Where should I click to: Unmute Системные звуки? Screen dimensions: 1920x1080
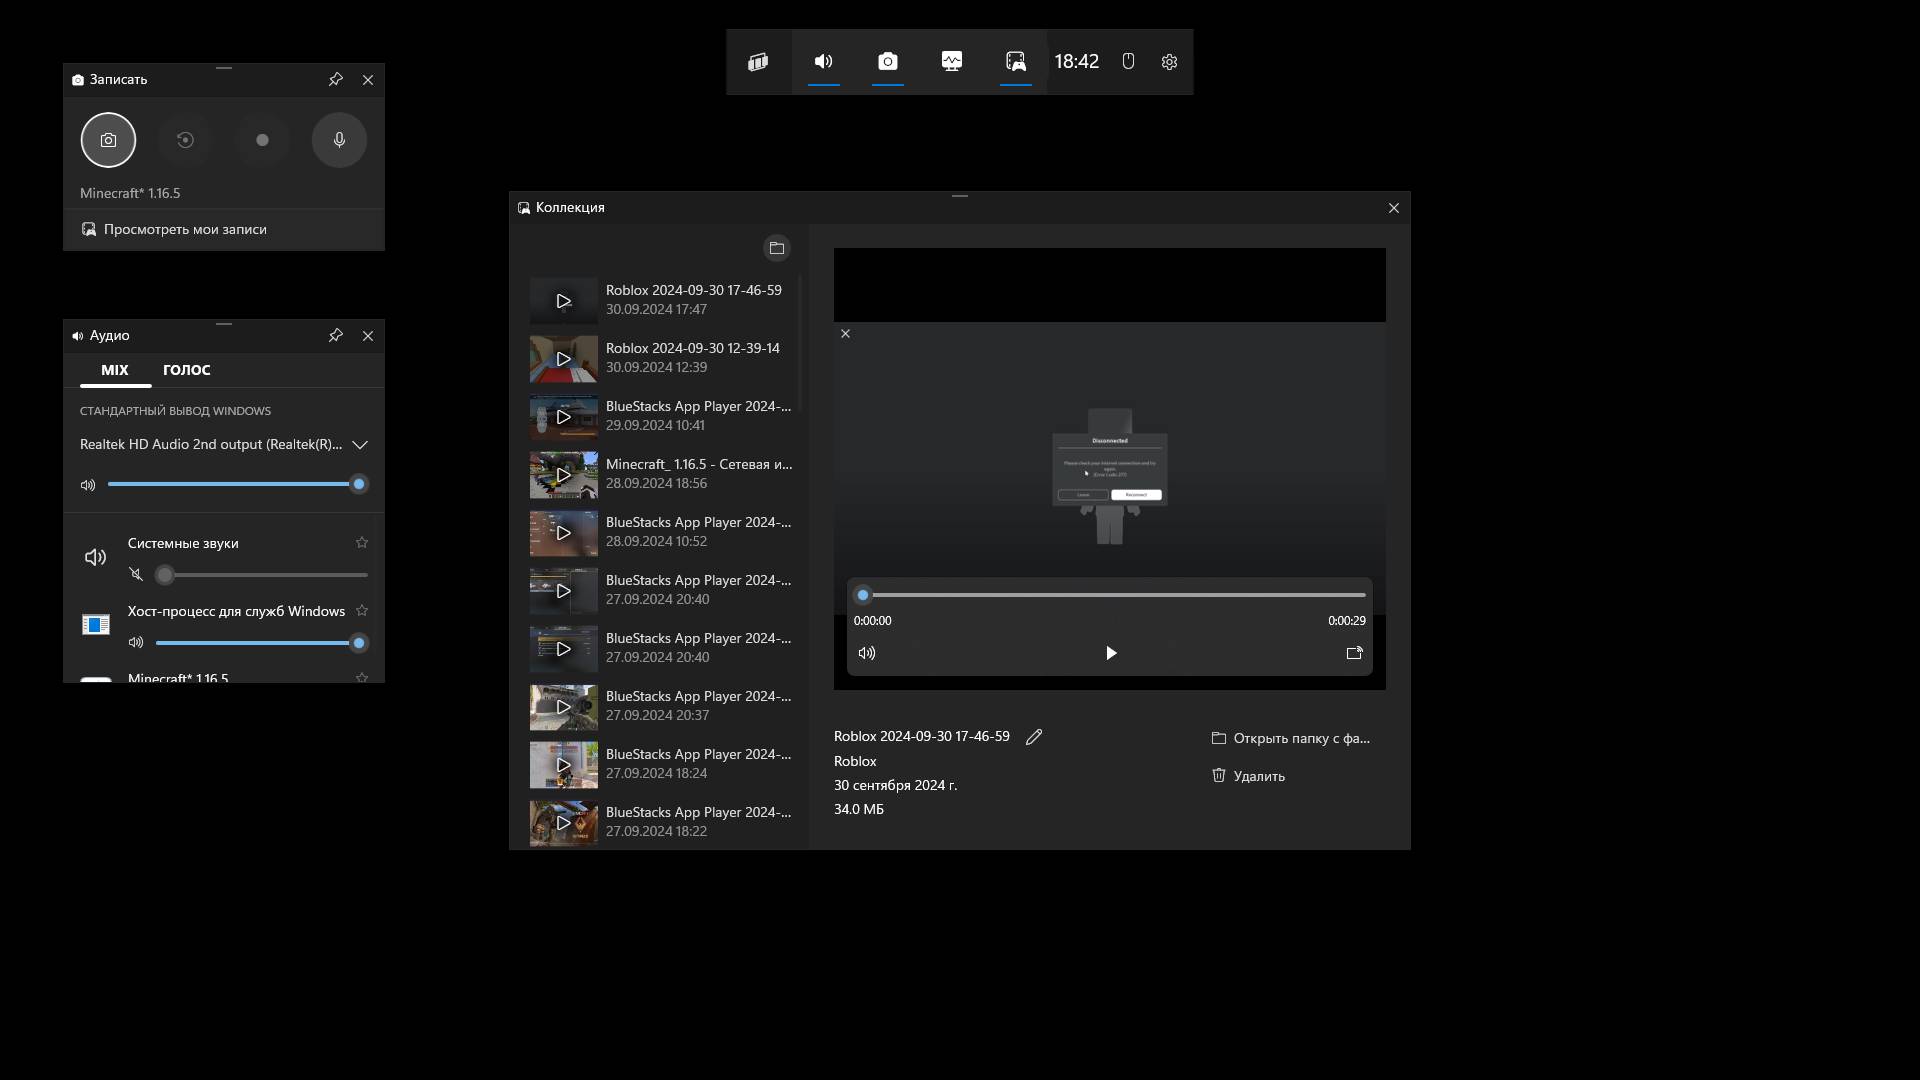136,575
